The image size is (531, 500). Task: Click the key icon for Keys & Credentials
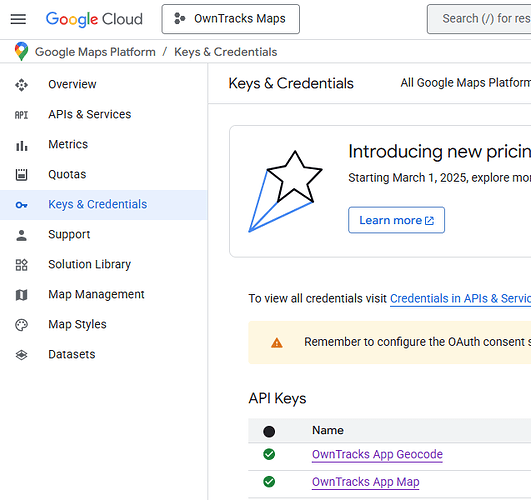pos(21,205)
